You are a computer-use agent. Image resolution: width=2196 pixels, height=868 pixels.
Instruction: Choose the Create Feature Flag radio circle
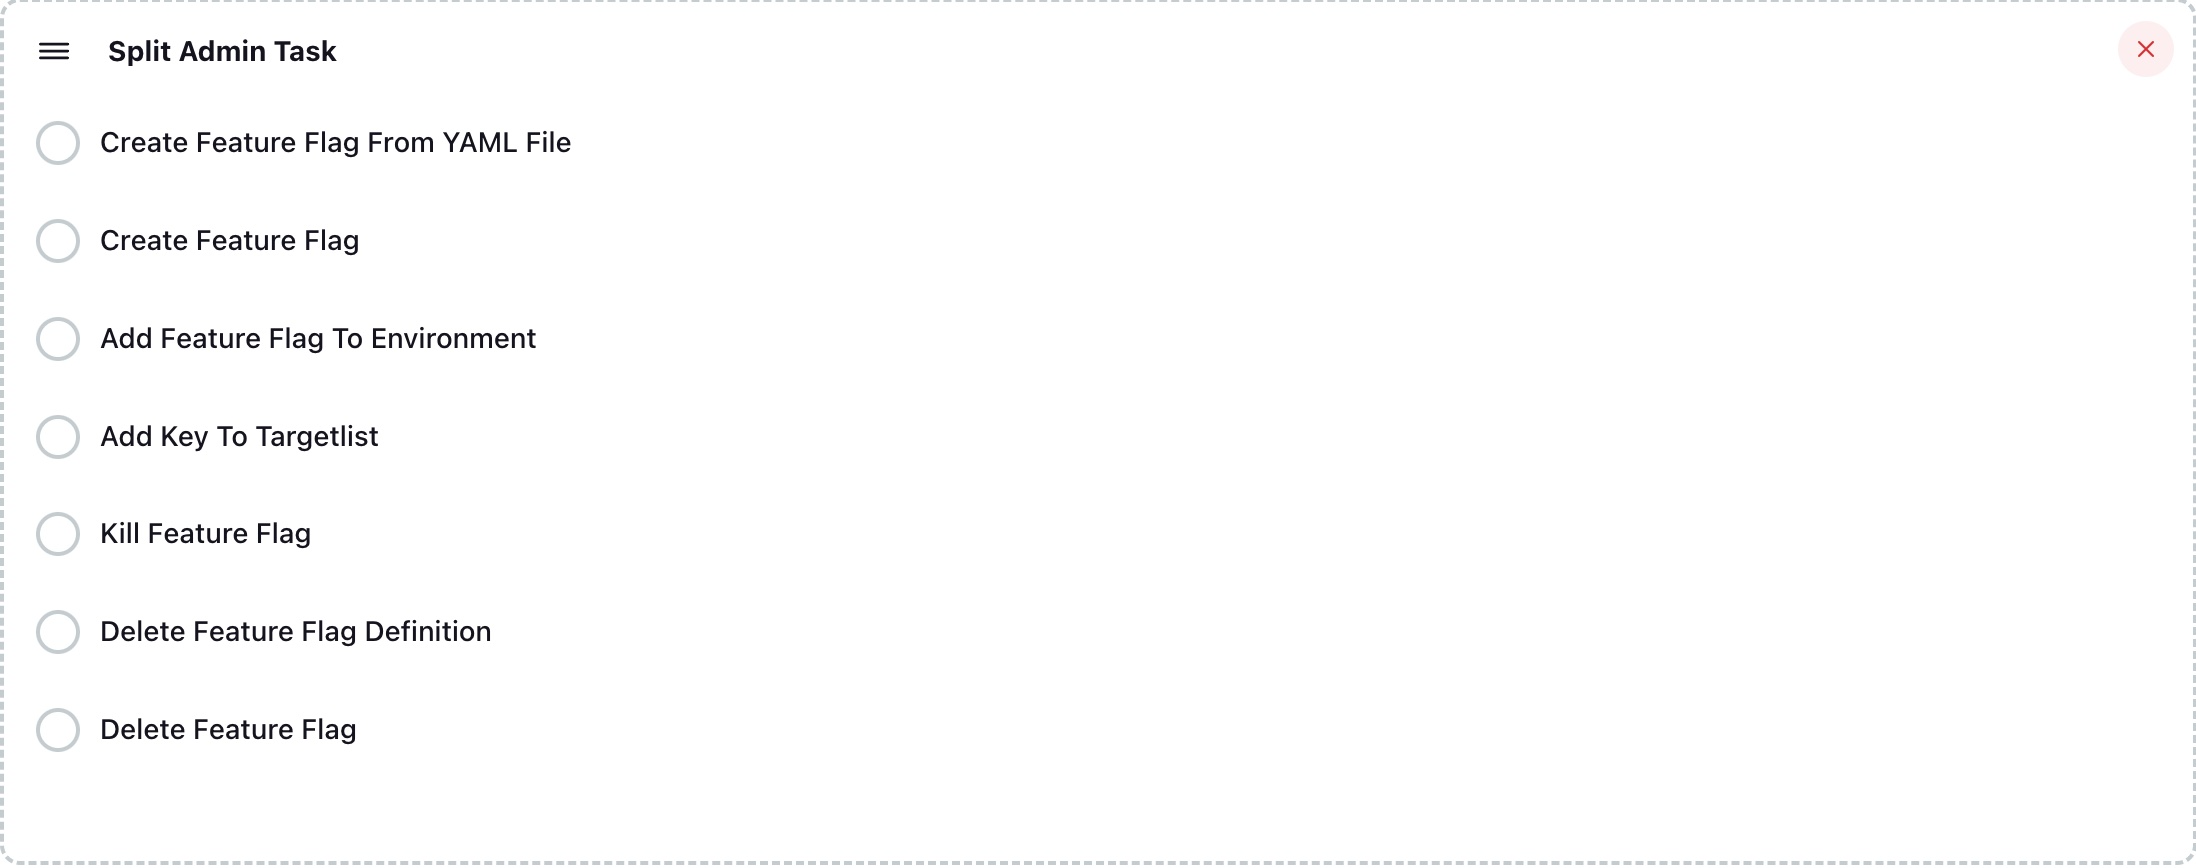58,241
